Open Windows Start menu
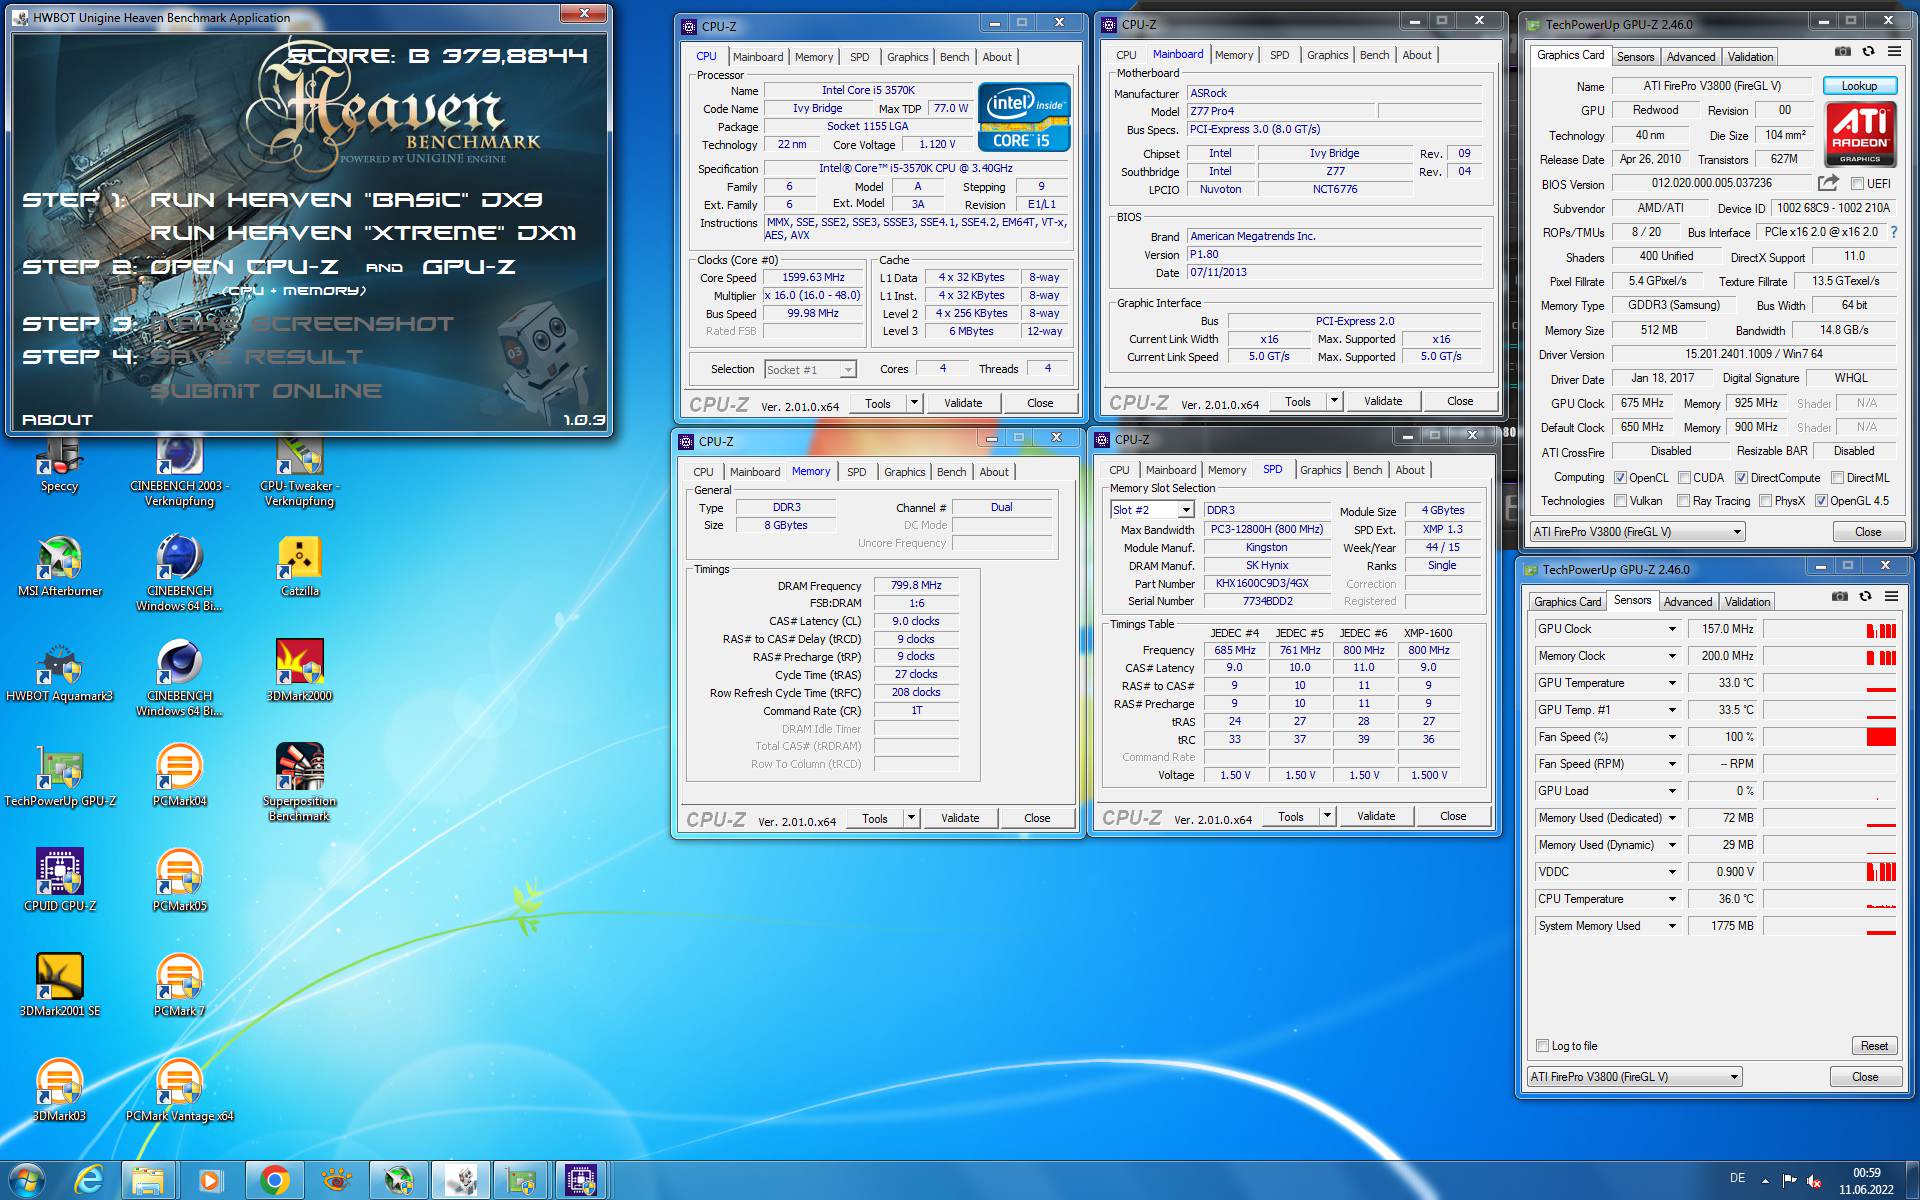This screenshot has height=1200, width=1920. click(x=27, y=1180)
